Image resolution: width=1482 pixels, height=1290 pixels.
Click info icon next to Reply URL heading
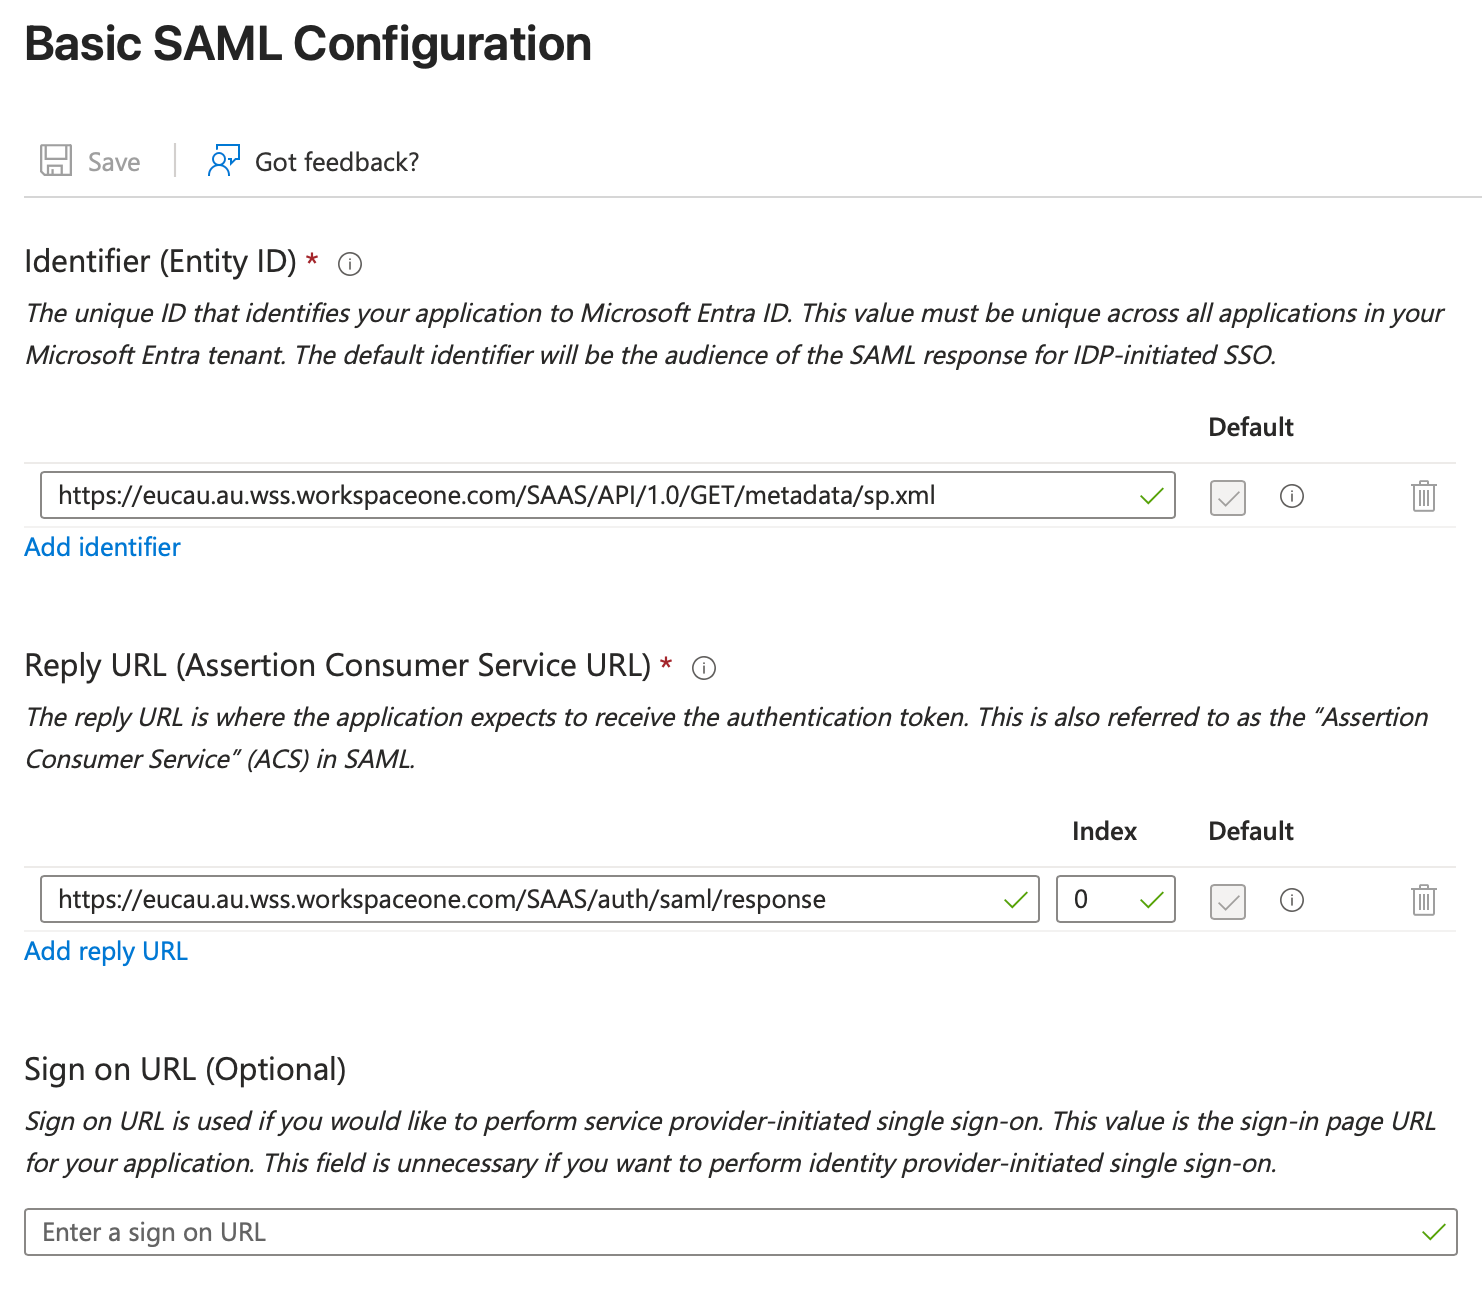(x=704, y=668)
